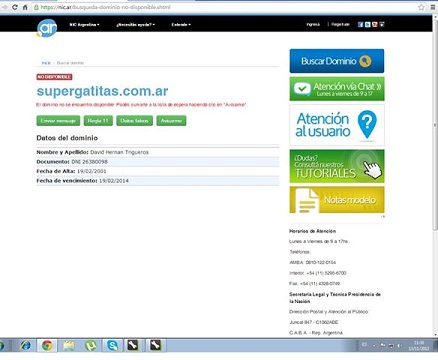Open the Notas modelo banner

(337, 200)
